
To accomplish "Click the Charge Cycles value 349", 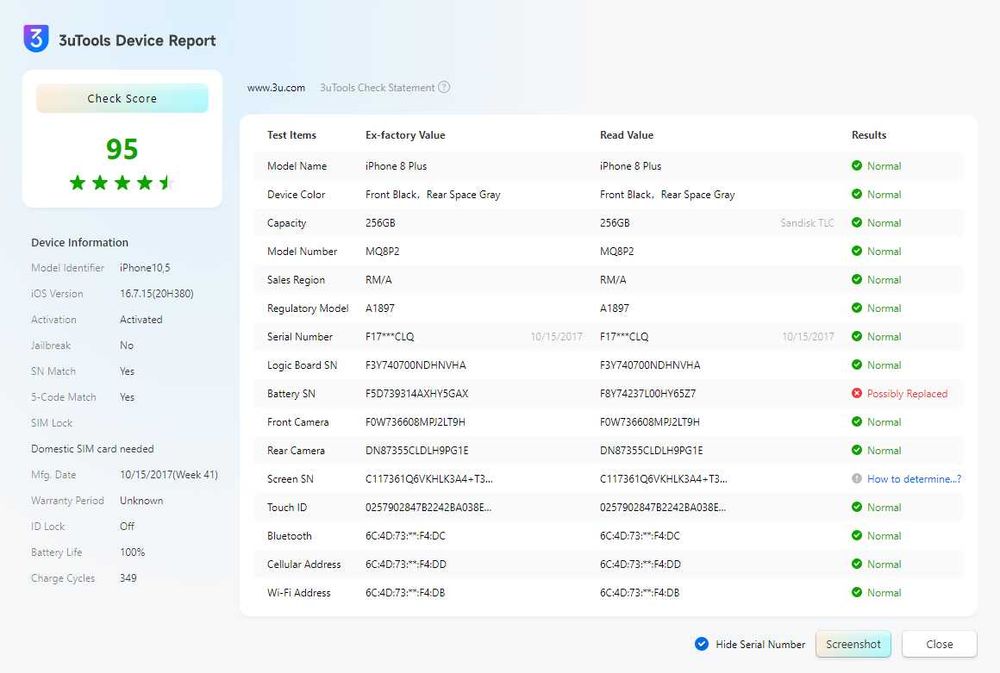I will tap(128, 578).
